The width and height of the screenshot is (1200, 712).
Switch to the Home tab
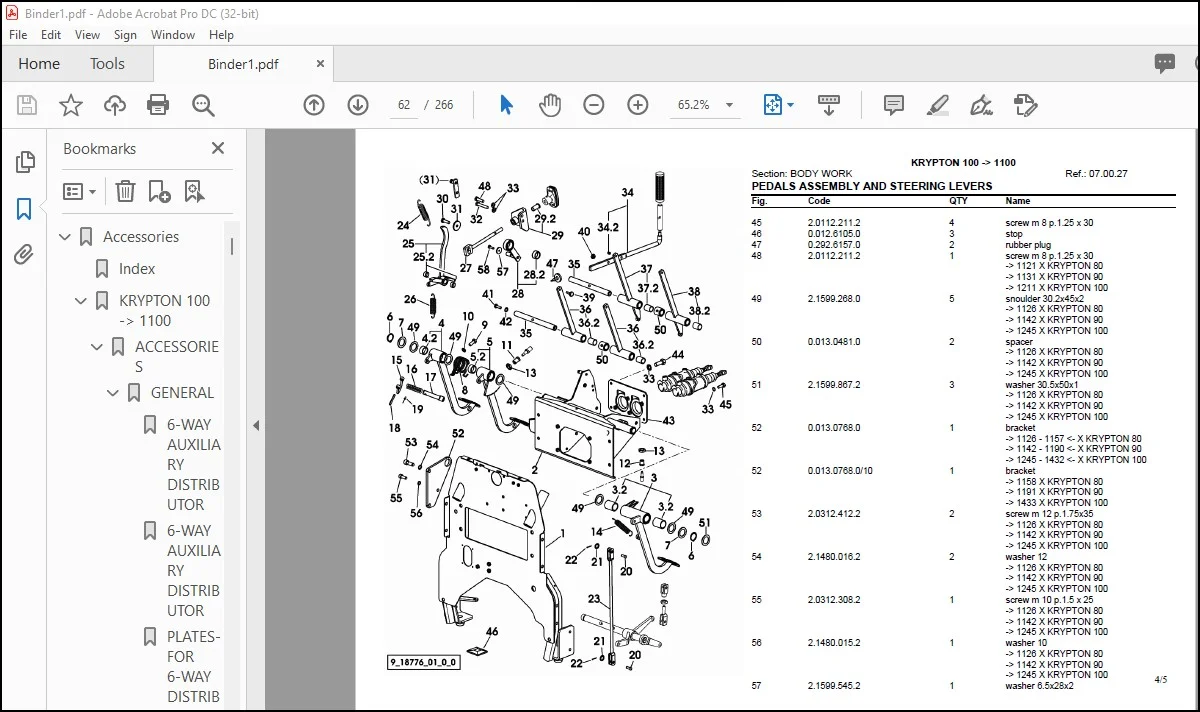pyautogui.click(x=39, y=63)
